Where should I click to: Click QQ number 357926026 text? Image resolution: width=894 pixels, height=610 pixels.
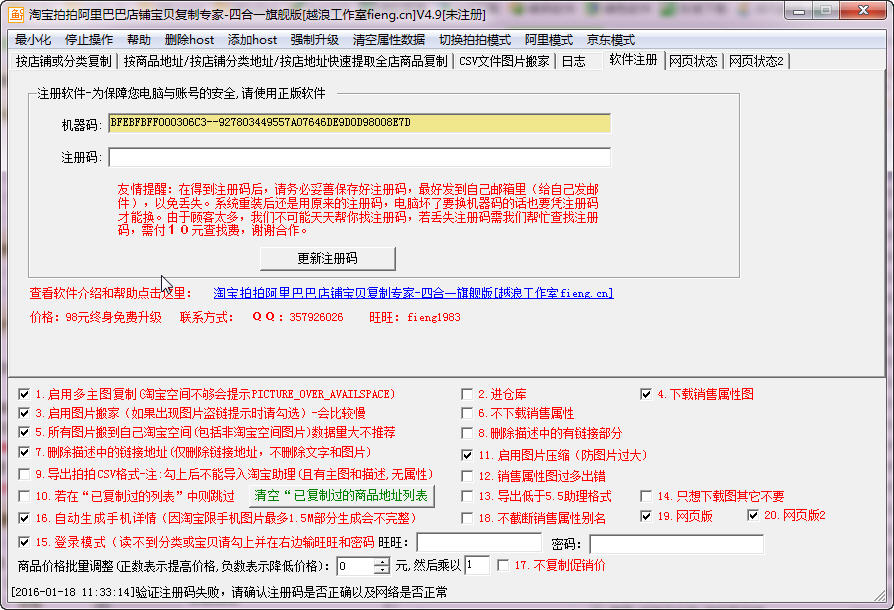[x=316, y=318]
